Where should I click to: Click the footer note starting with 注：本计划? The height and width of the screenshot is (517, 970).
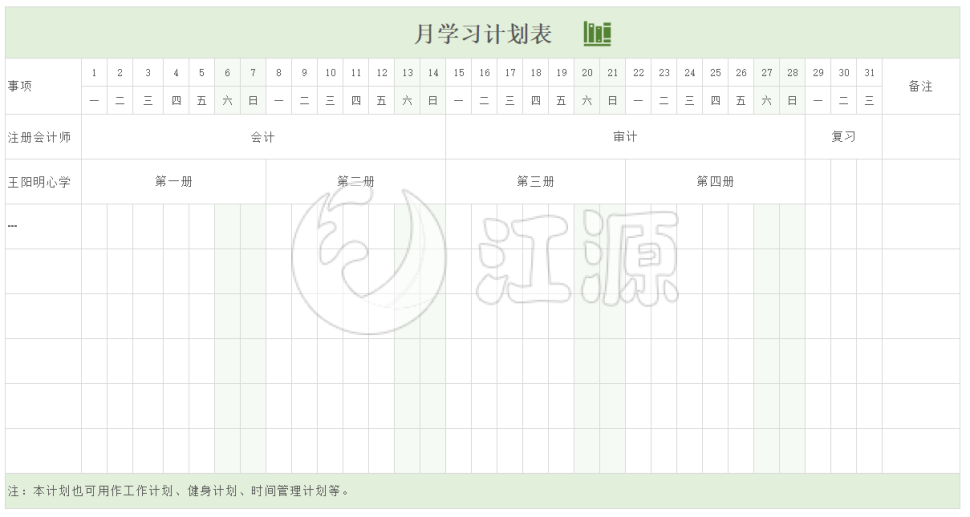click(x=180, y=491)
